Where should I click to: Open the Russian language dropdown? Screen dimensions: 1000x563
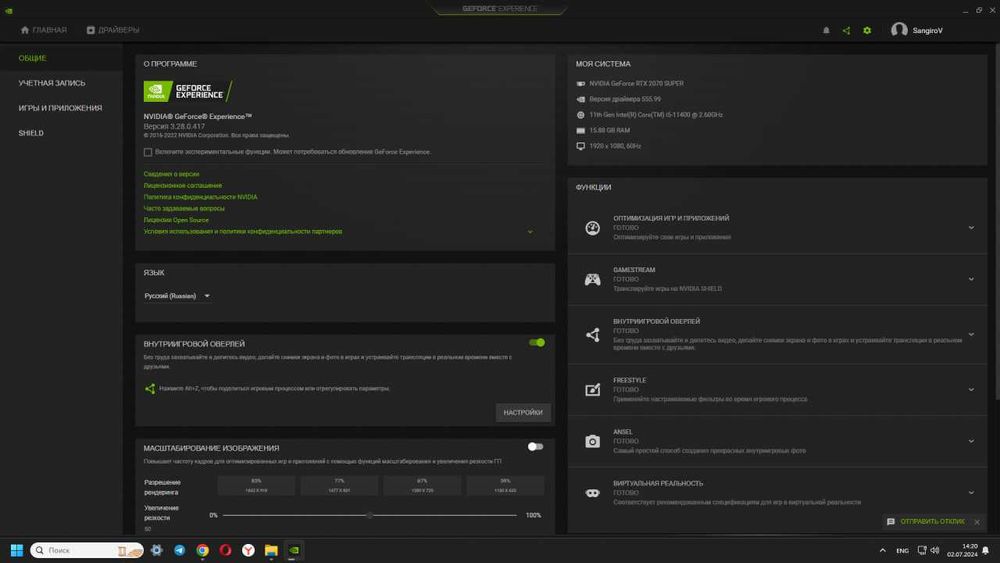pyautogui.click(x=177, y=296)
